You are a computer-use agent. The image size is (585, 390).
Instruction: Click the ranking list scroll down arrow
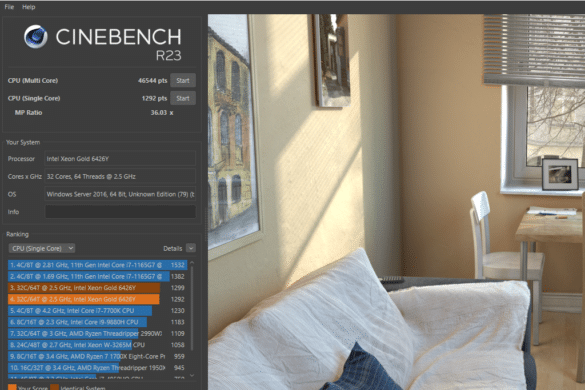tap(192, 375)
